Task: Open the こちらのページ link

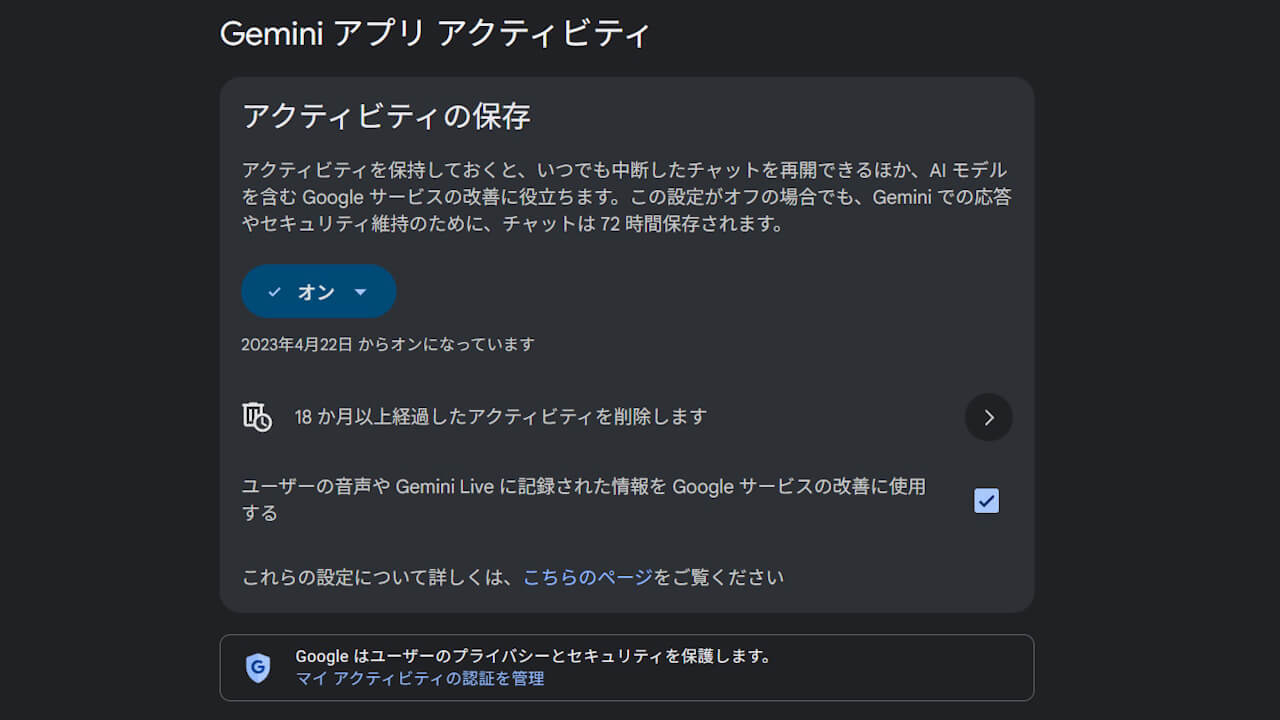Action: click(588, 577)
